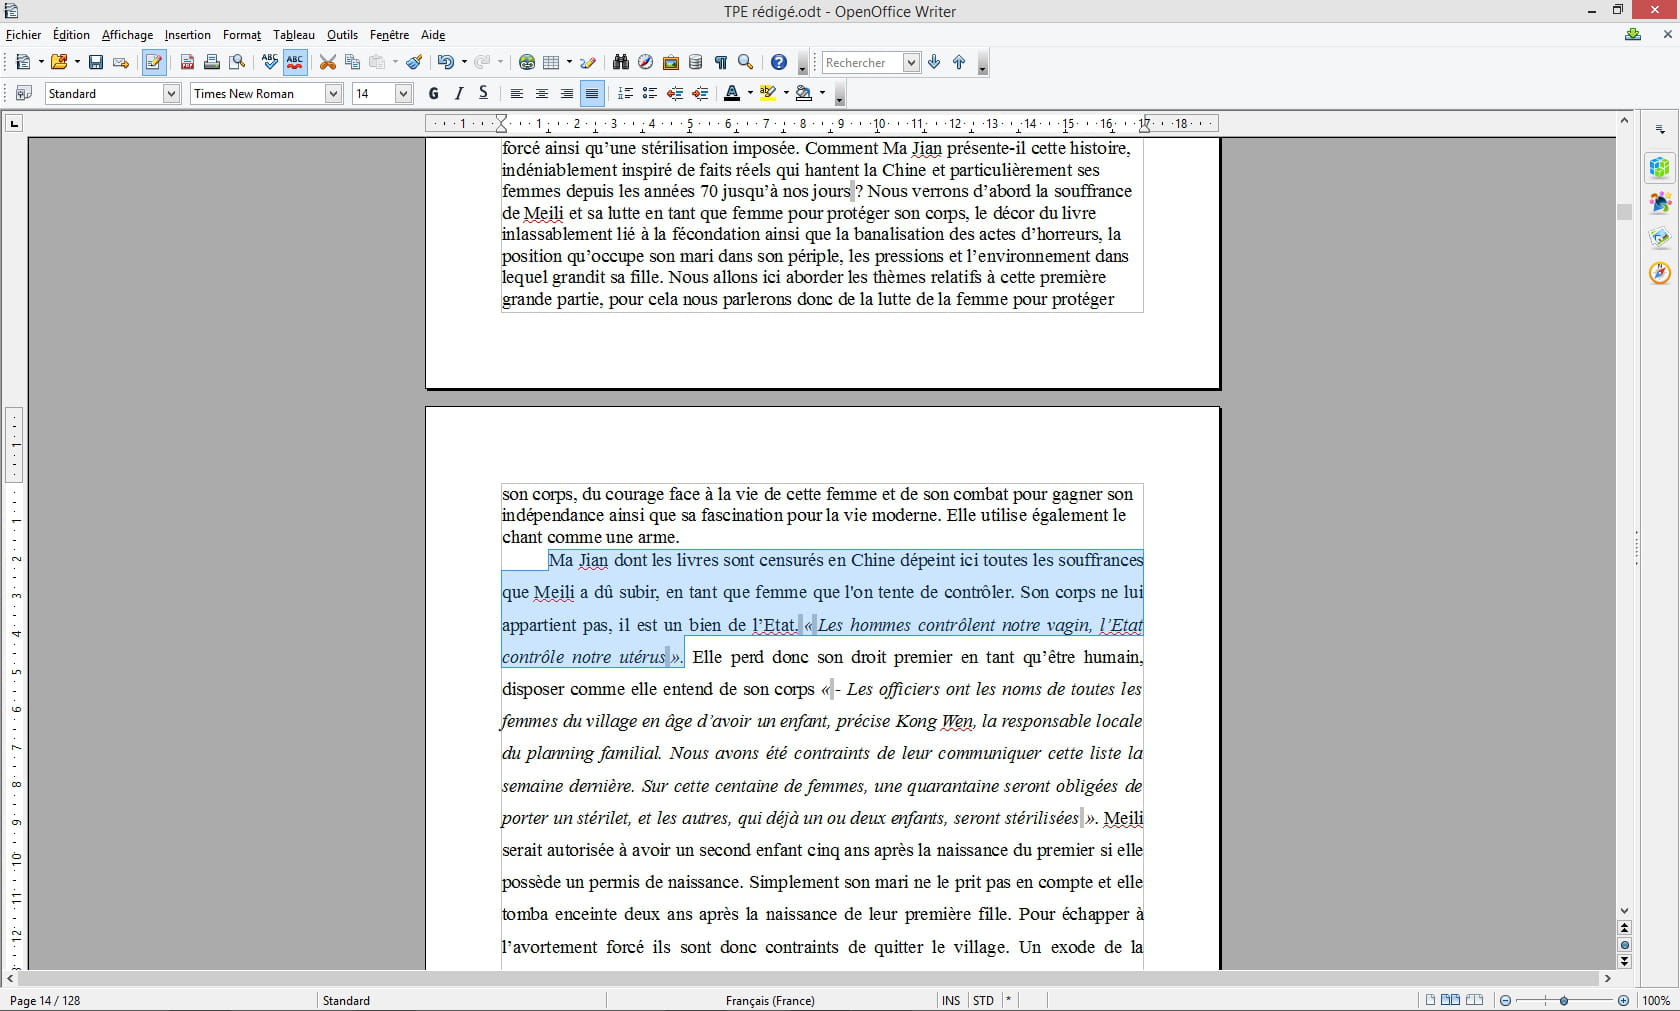This screenshot has height=1011, width=1680.
Task: Toggle underline formatting (S)
Action: pos(483,94)
